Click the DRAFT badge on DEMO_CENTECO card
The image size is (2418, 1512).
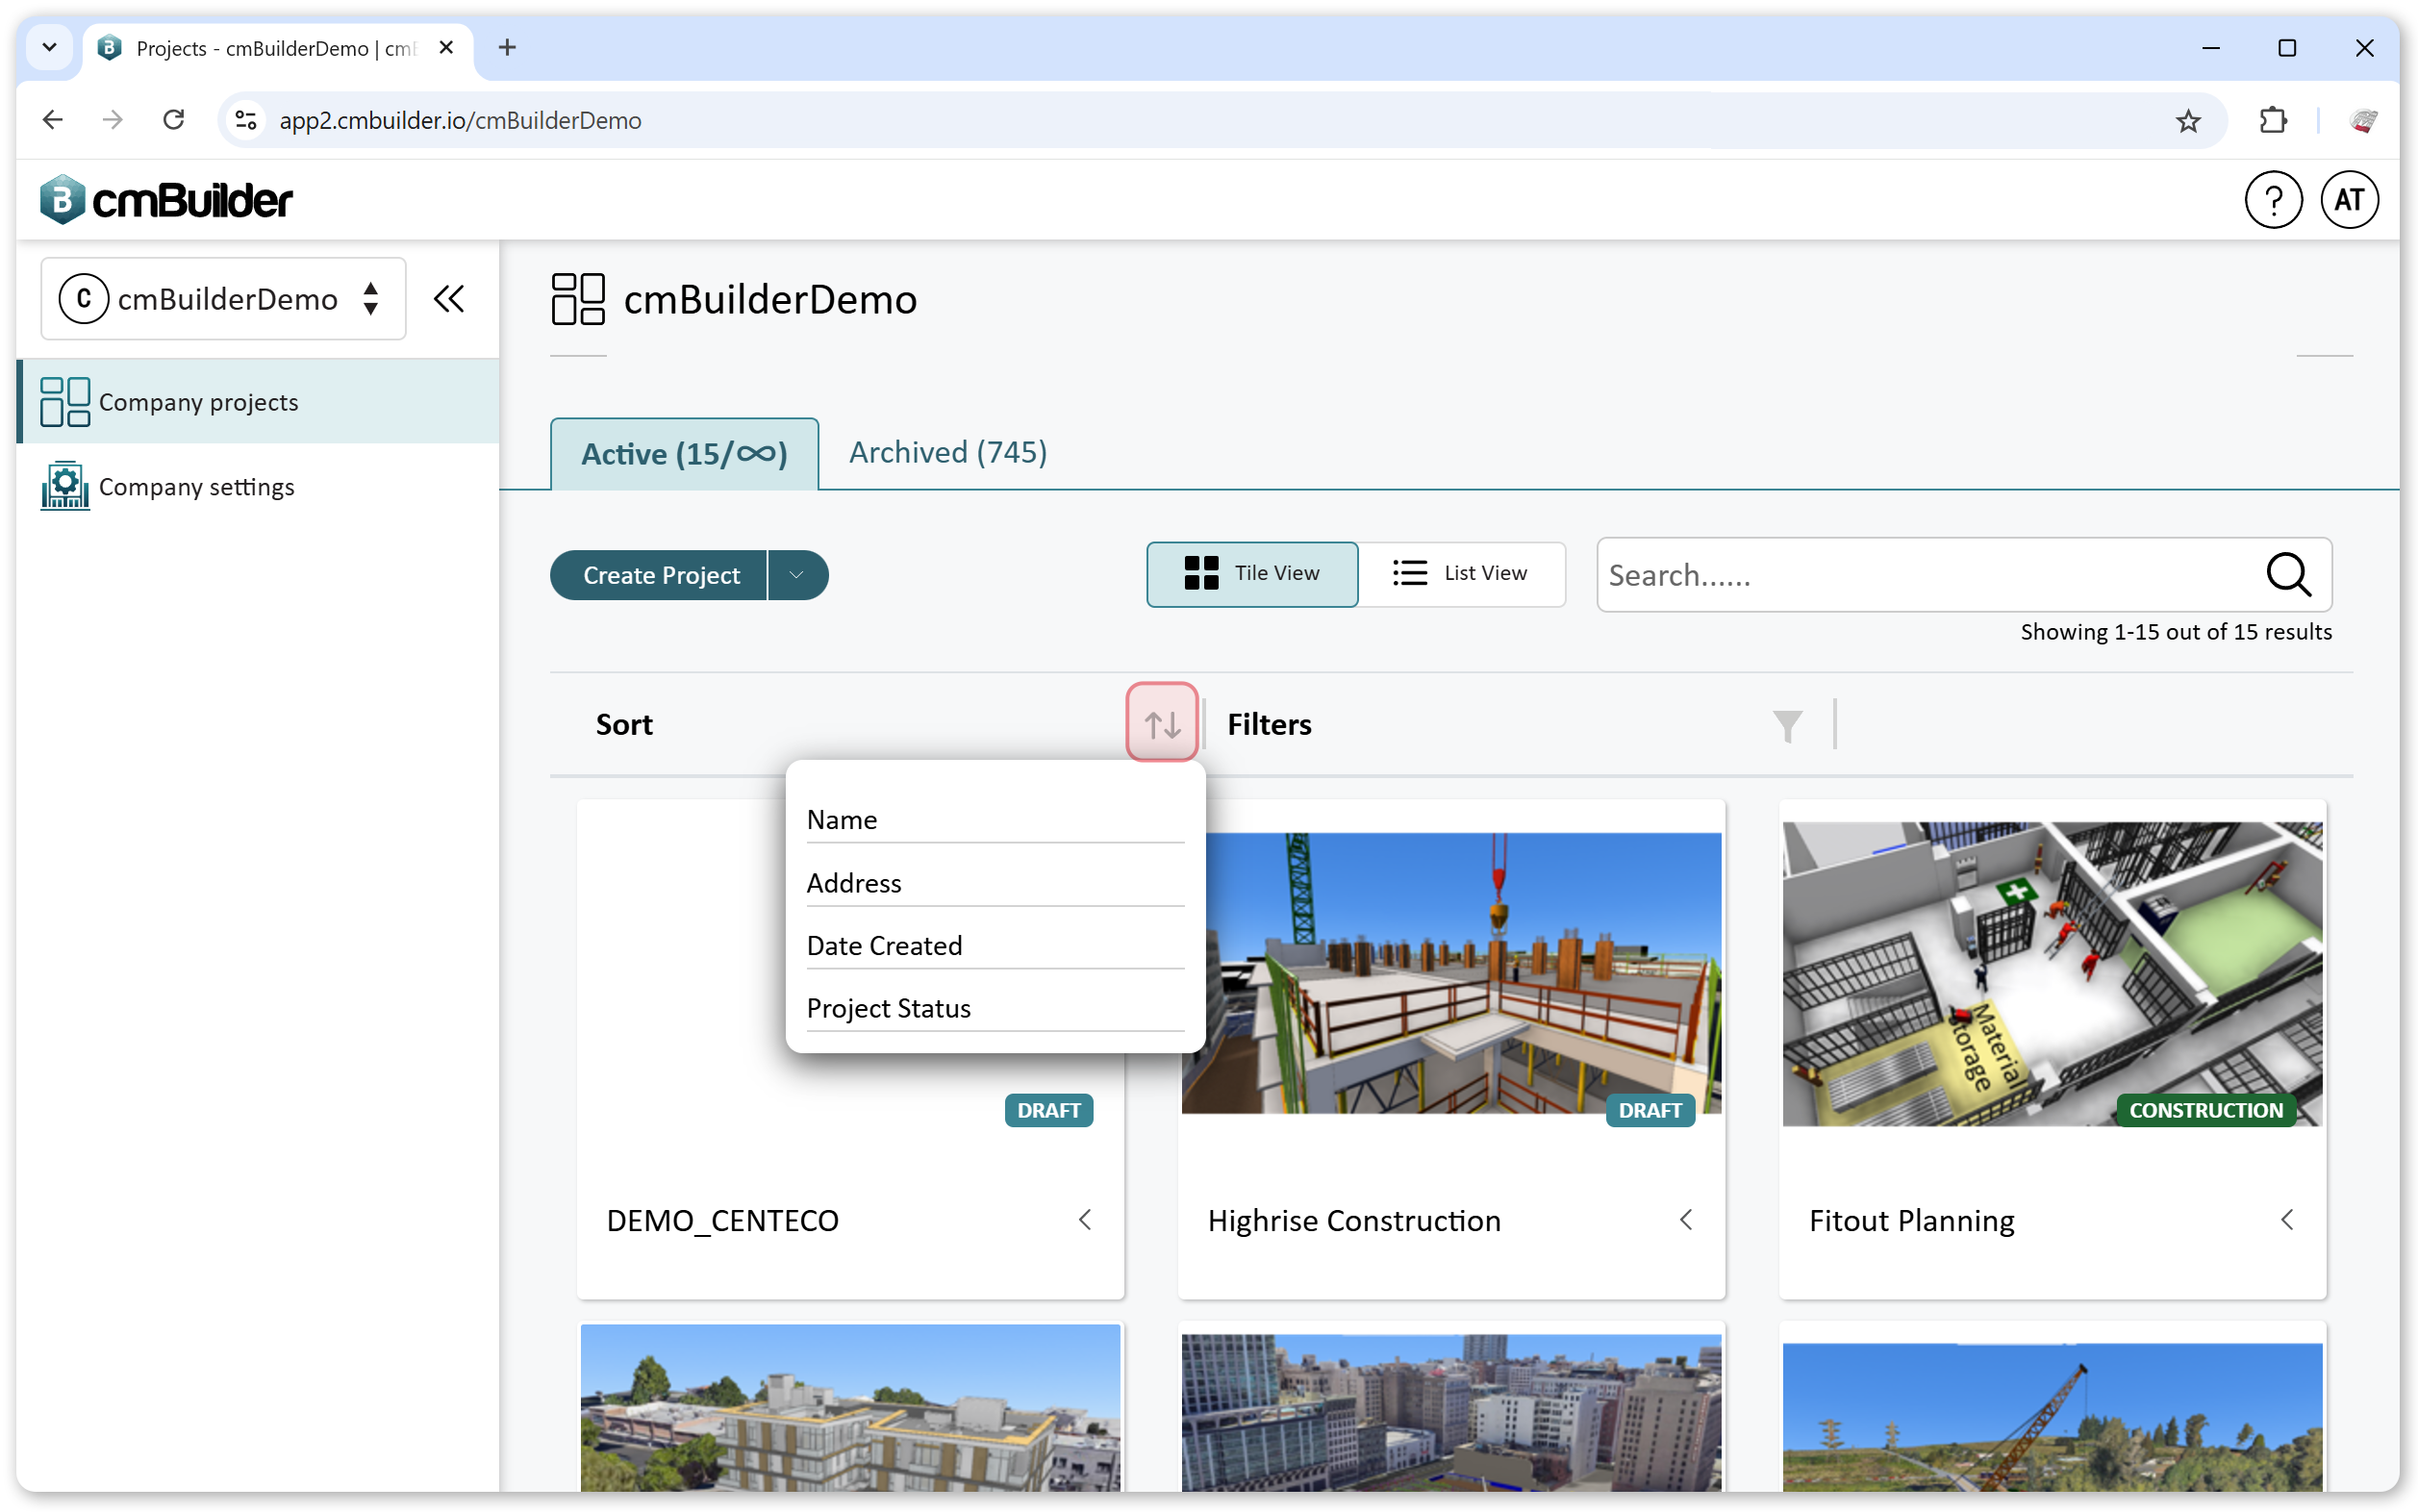coord(1048,1110)
